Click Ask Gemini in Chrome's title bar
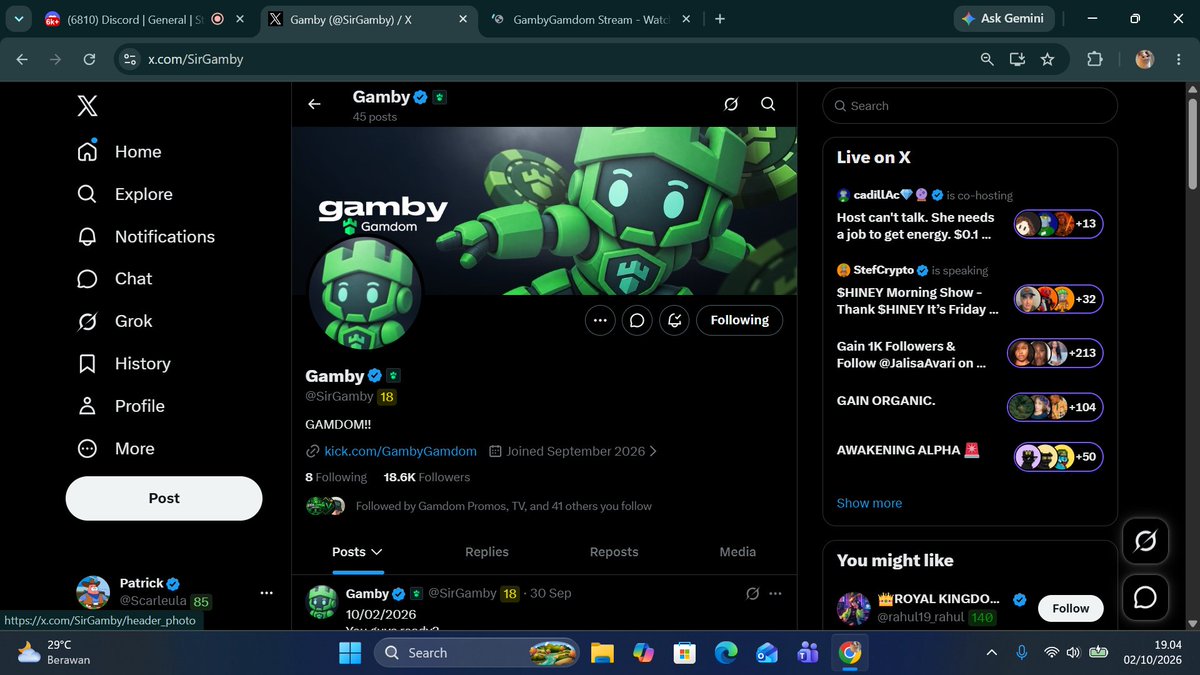1200x675 pixels. 1003,18
